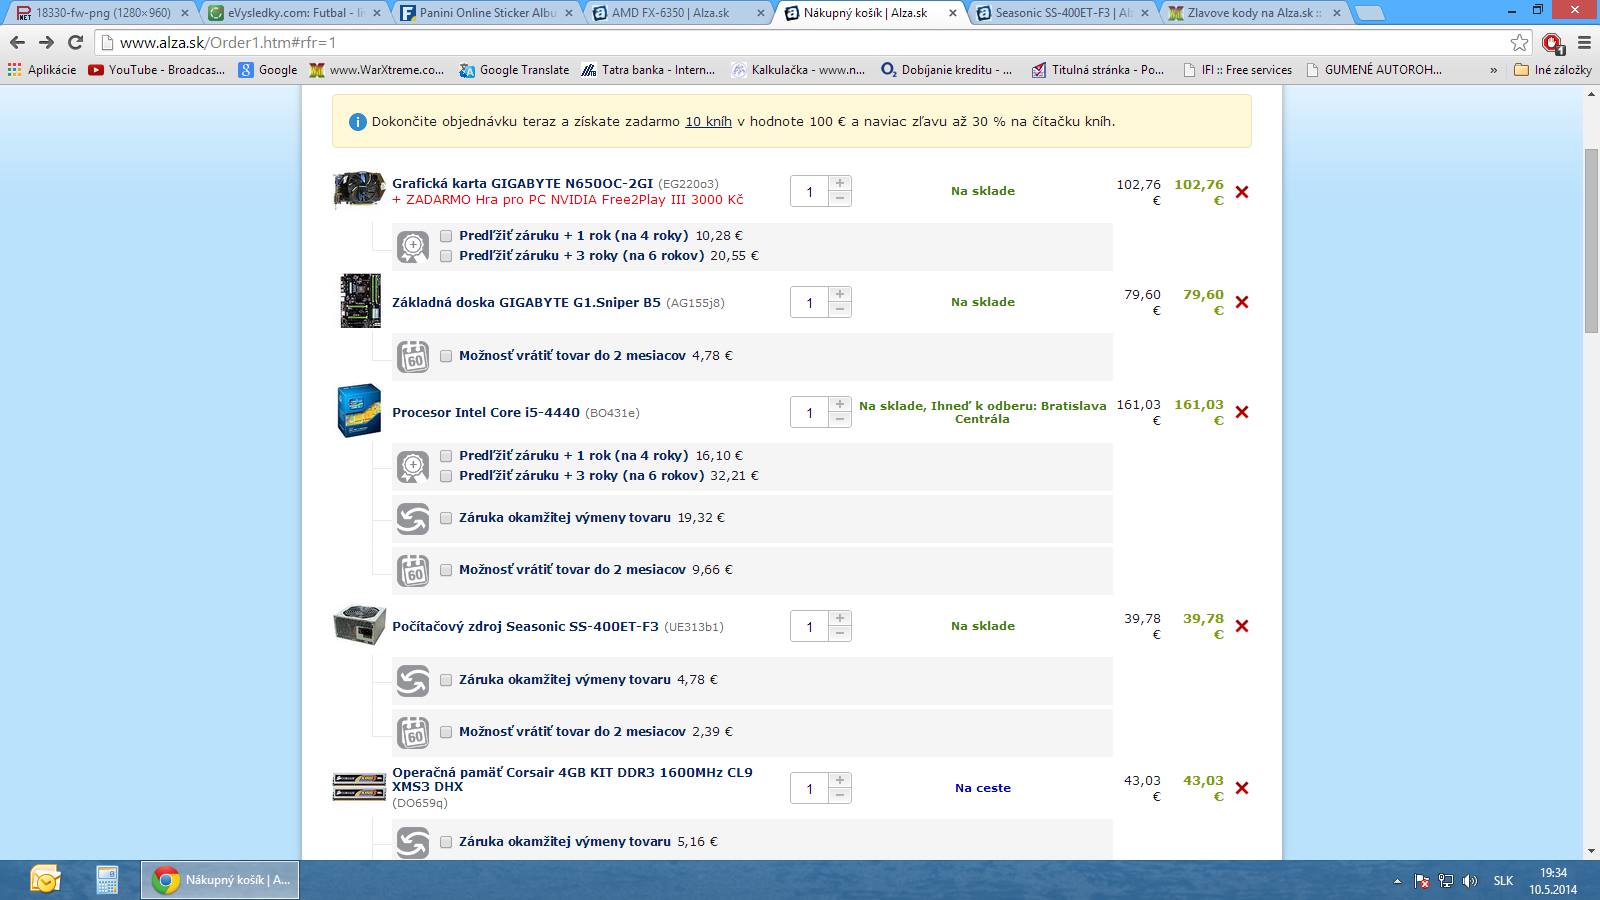Remove the Intel Core i5-4440 processor from cart
This screenshot has width=1600, height=900.
pyautogui.click(x=1242, y=412)
